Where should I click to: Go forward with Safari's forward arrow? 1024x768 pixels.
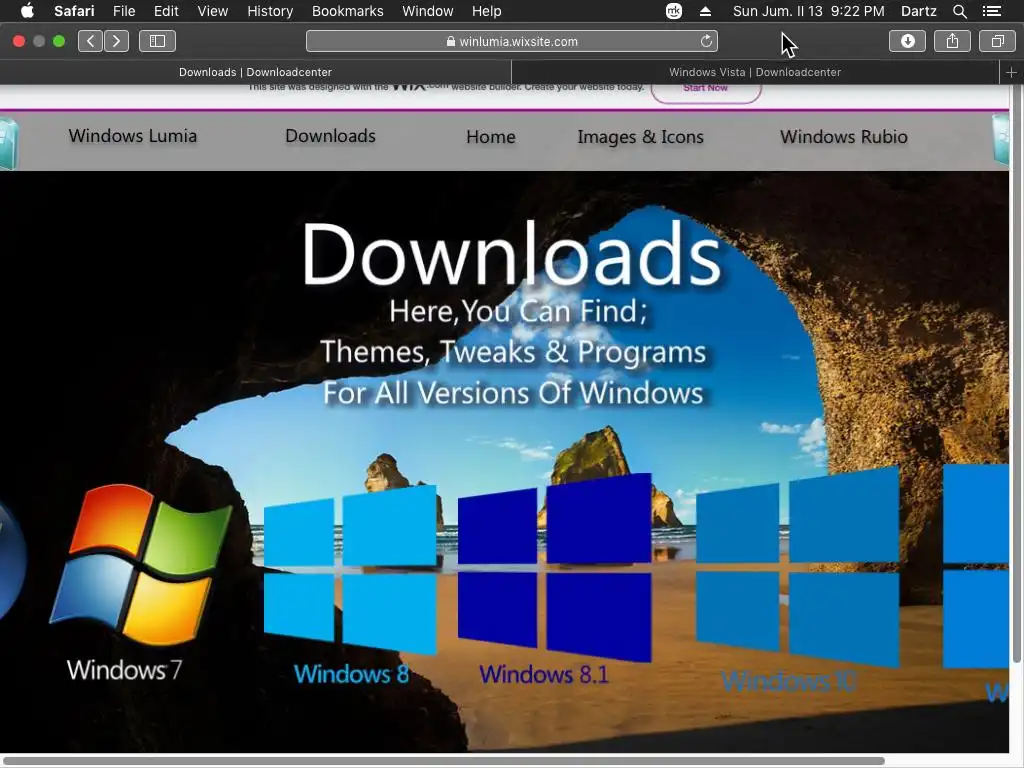click(x=116, y=41)
